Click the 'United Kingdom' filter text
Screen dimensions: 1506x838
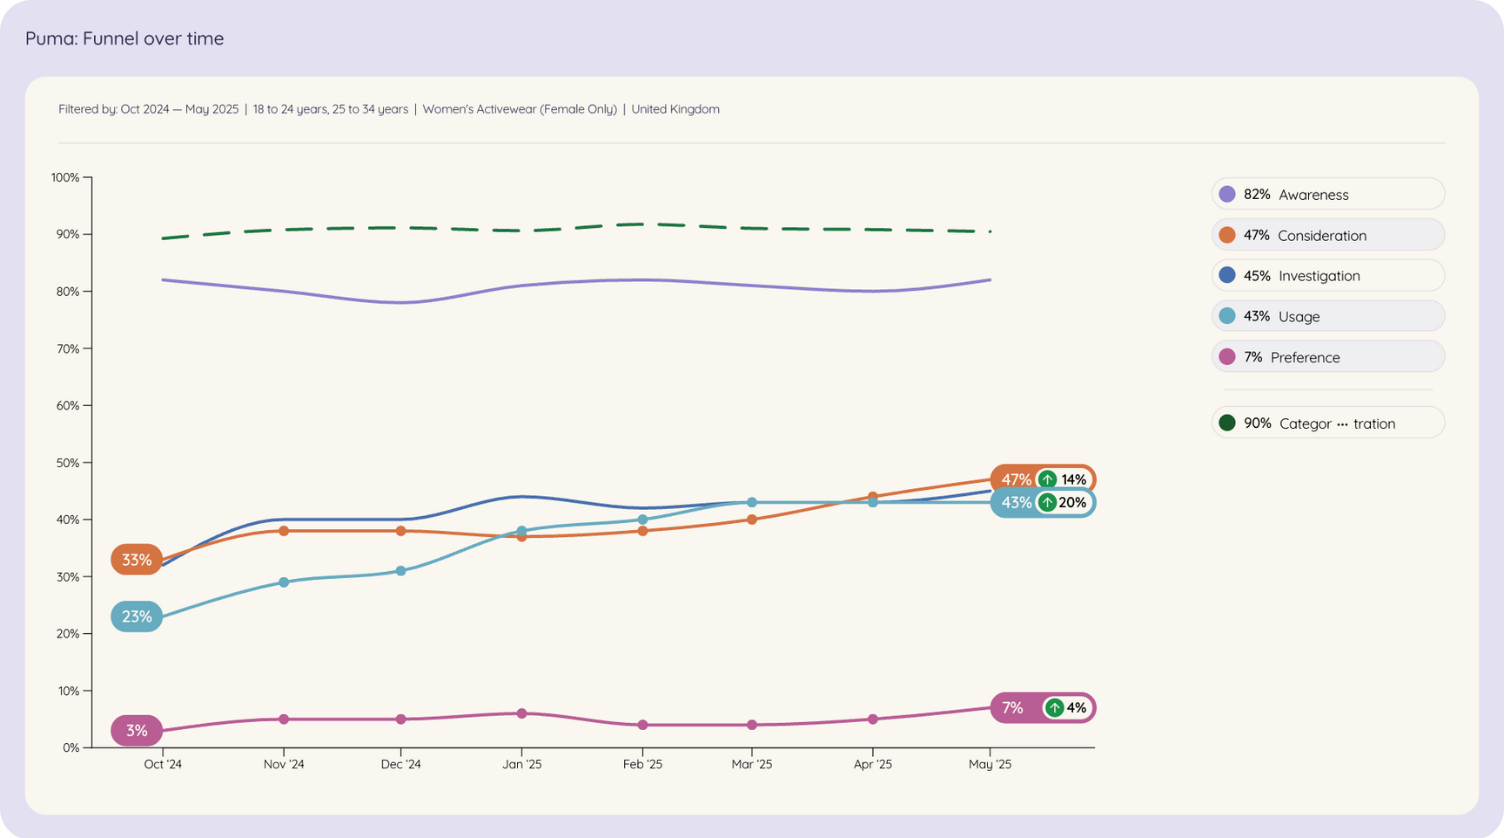(x=676, y=110)
